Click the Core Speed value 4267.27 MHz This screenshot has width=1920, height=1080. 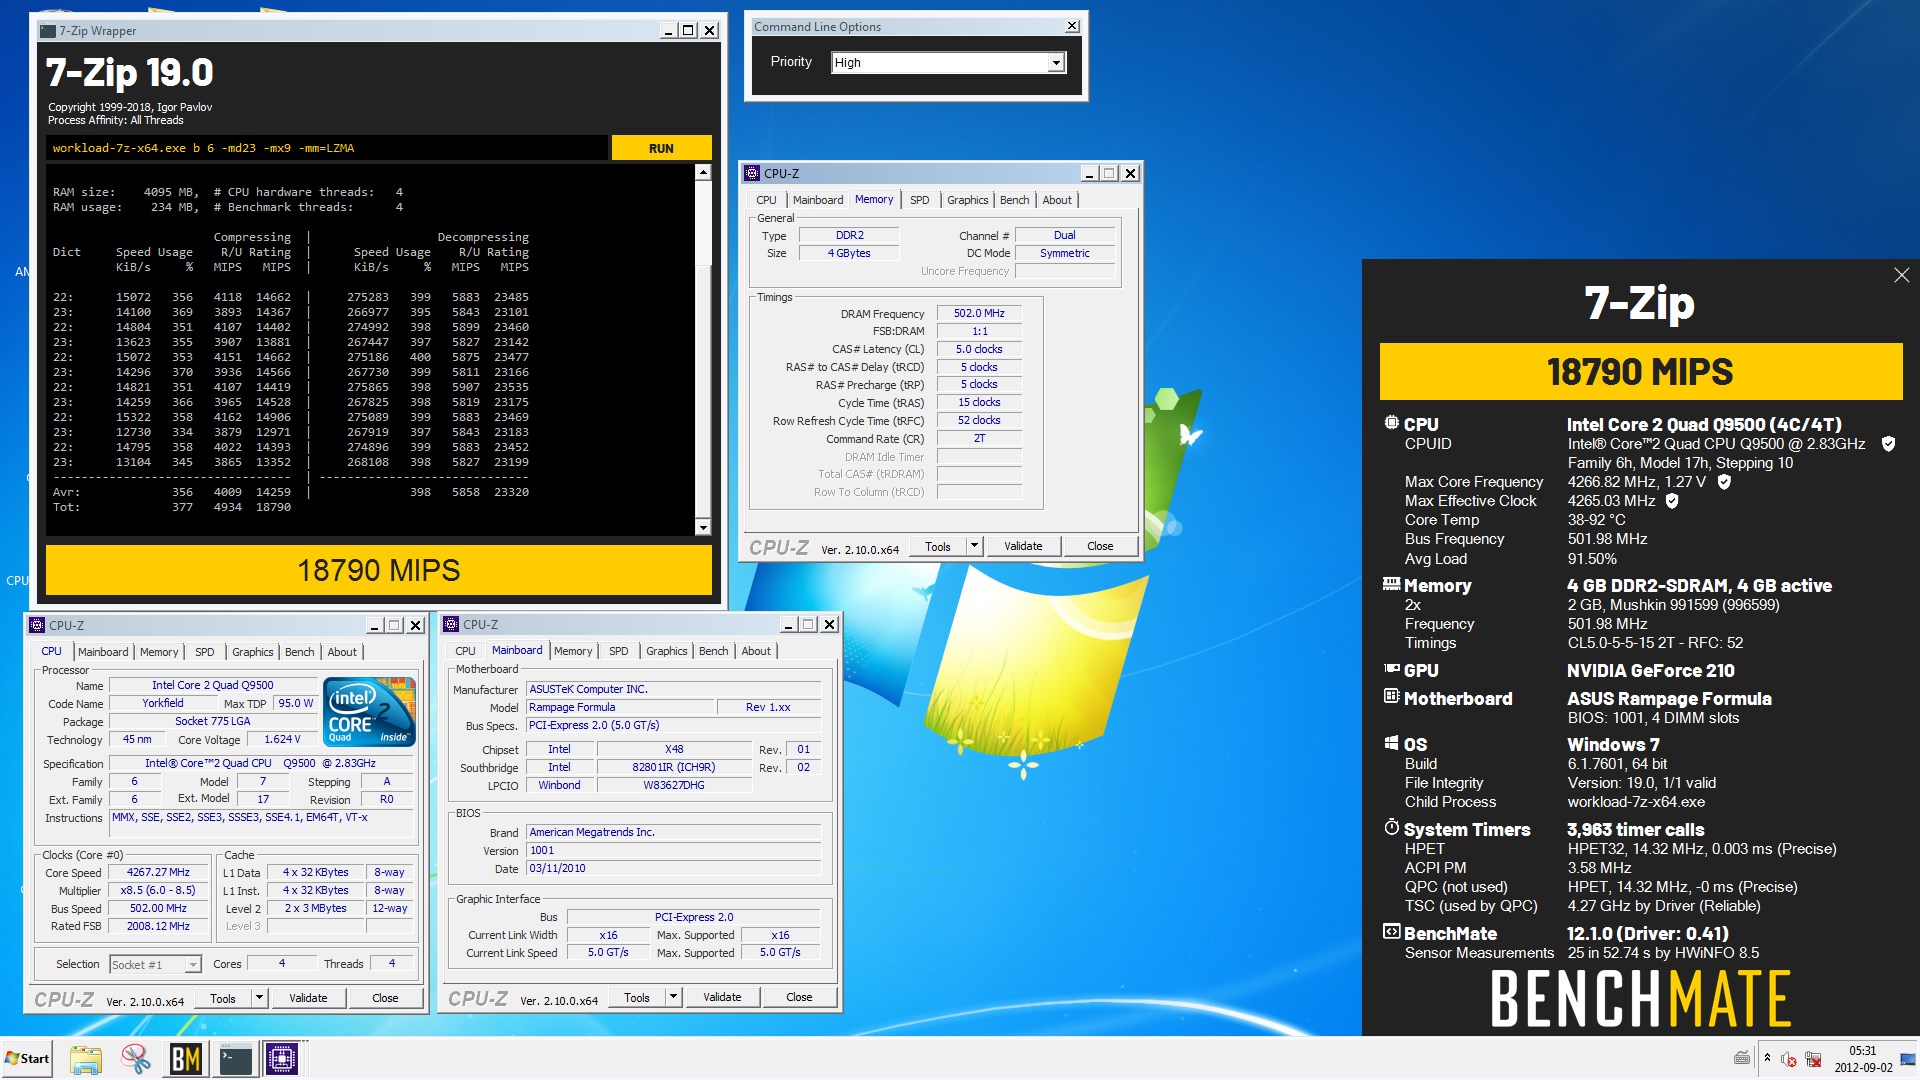(x=158, y=872)
